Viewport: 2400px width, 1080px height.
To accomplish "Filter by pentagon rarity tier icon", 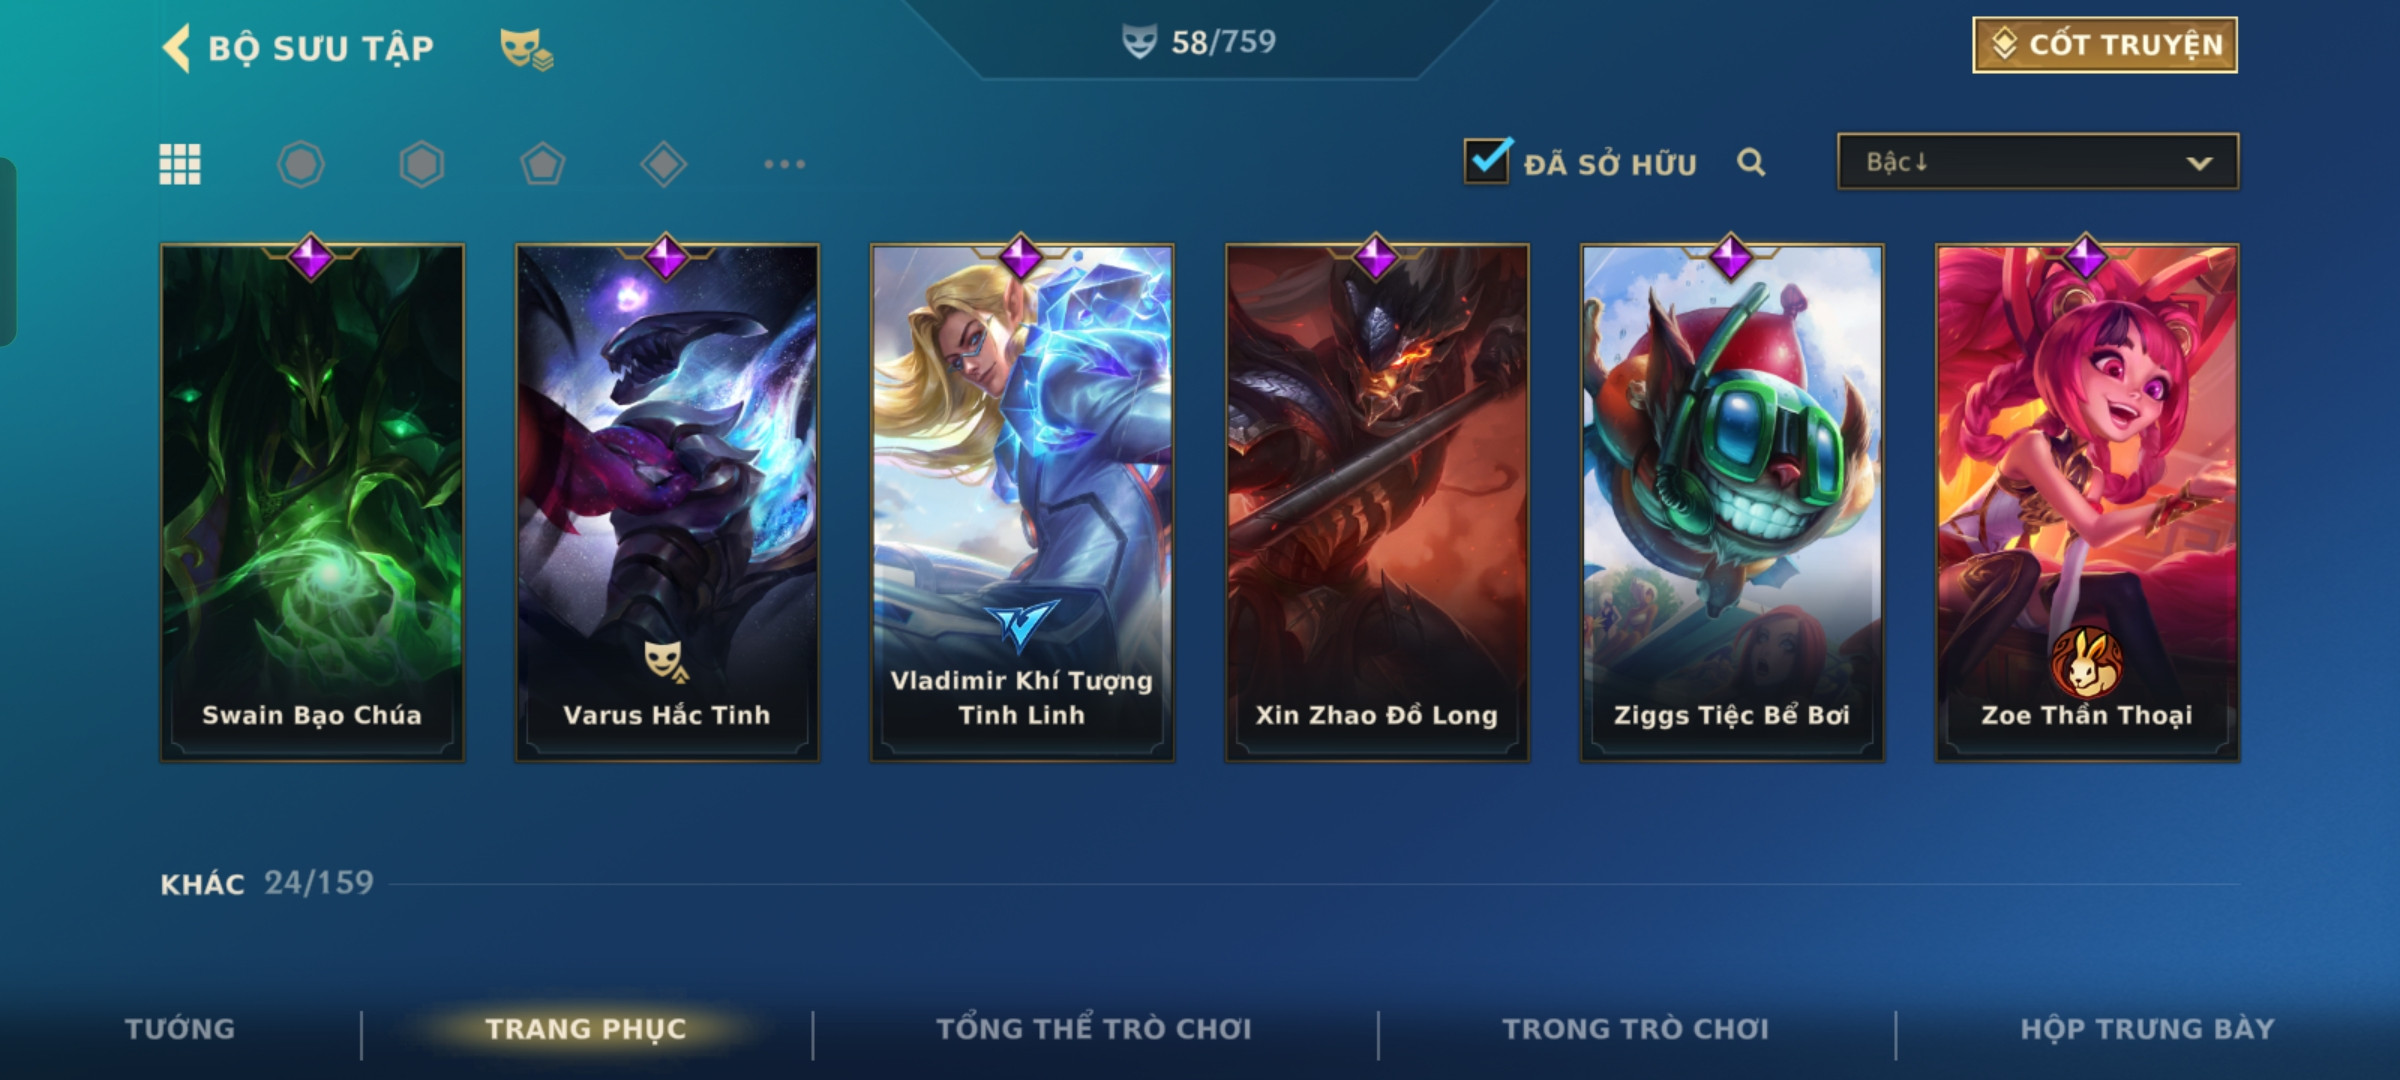I will tap(543, 164).
